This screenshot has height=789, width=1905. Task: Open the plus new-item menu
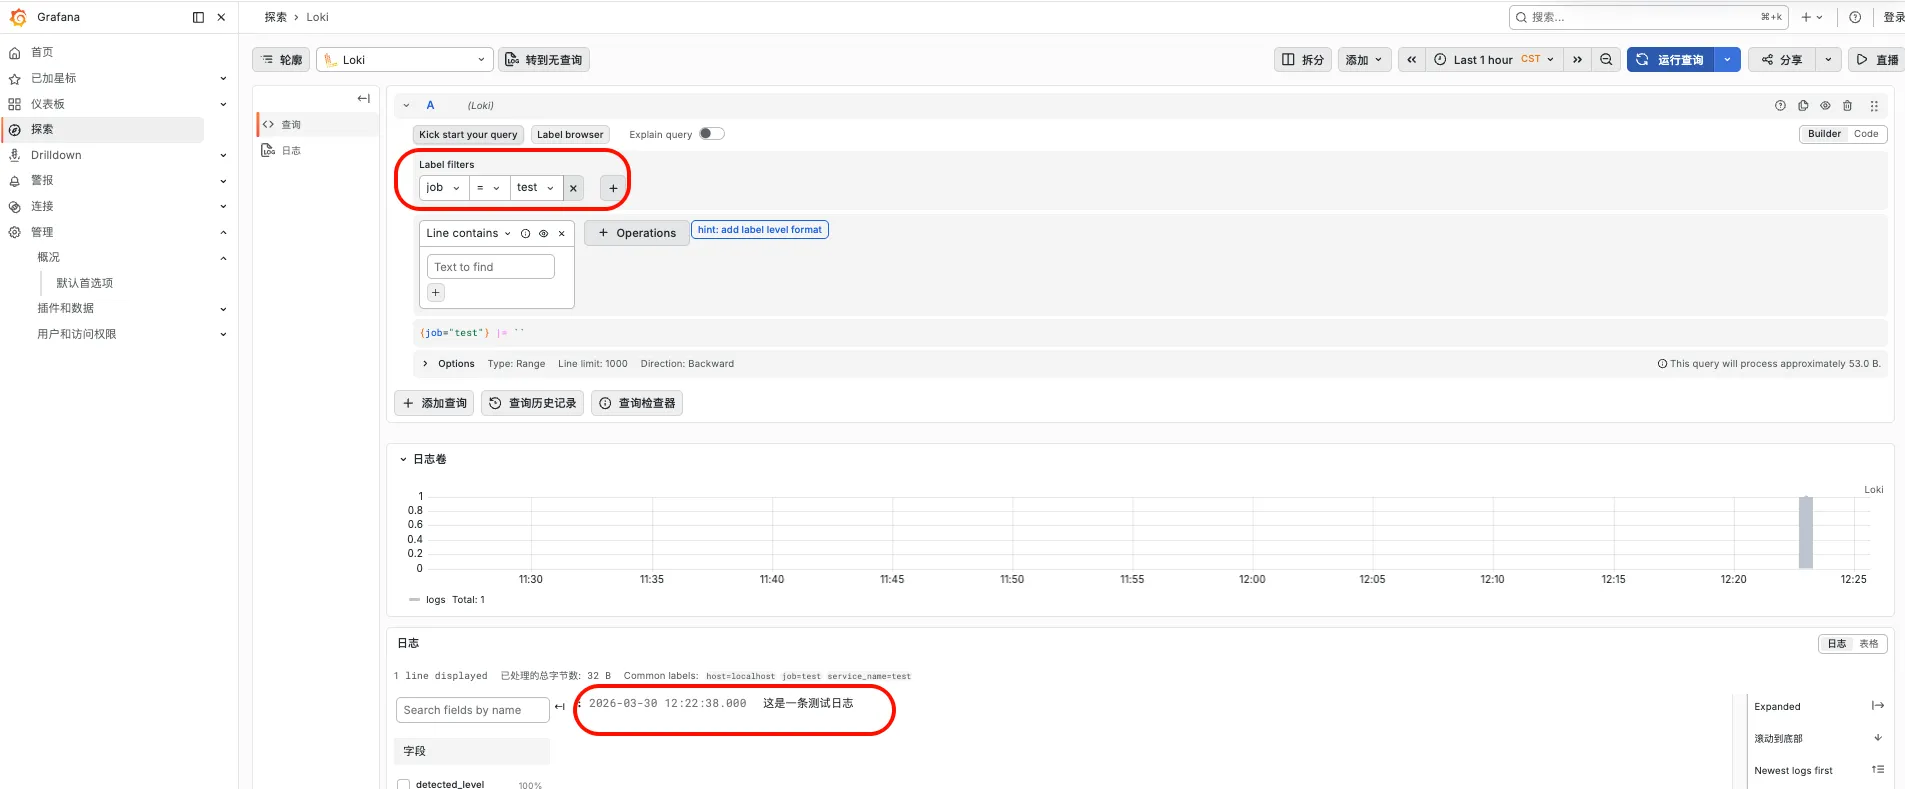click(x=1812, y=17)
